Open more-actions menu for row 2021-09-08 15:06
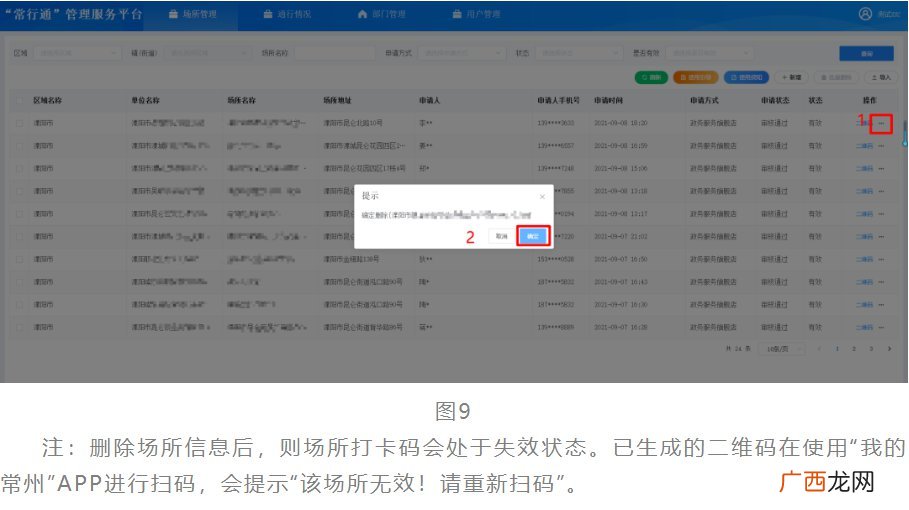909x510 pixels. pos(881,169)
